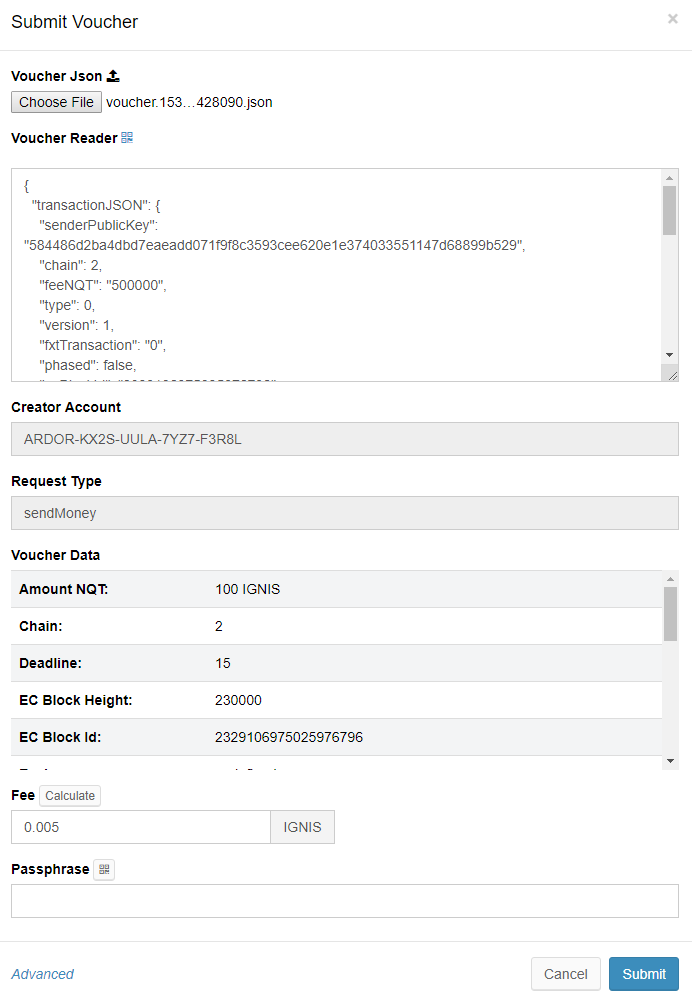Close the Submit Voucher dialog with X
Image resolution: width=692 pixels, height=1003 pixels.
pyautogui.click(x=672, y=19)
